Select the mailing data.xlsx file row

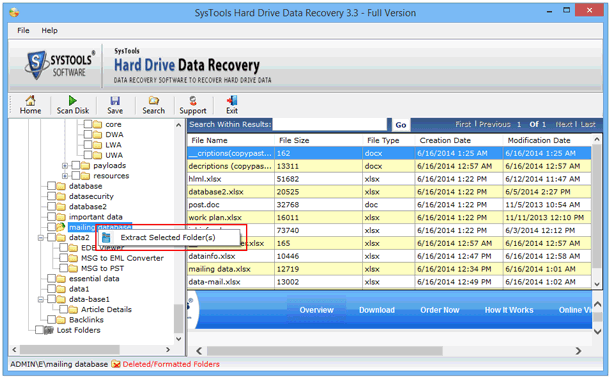coord(389,269)
